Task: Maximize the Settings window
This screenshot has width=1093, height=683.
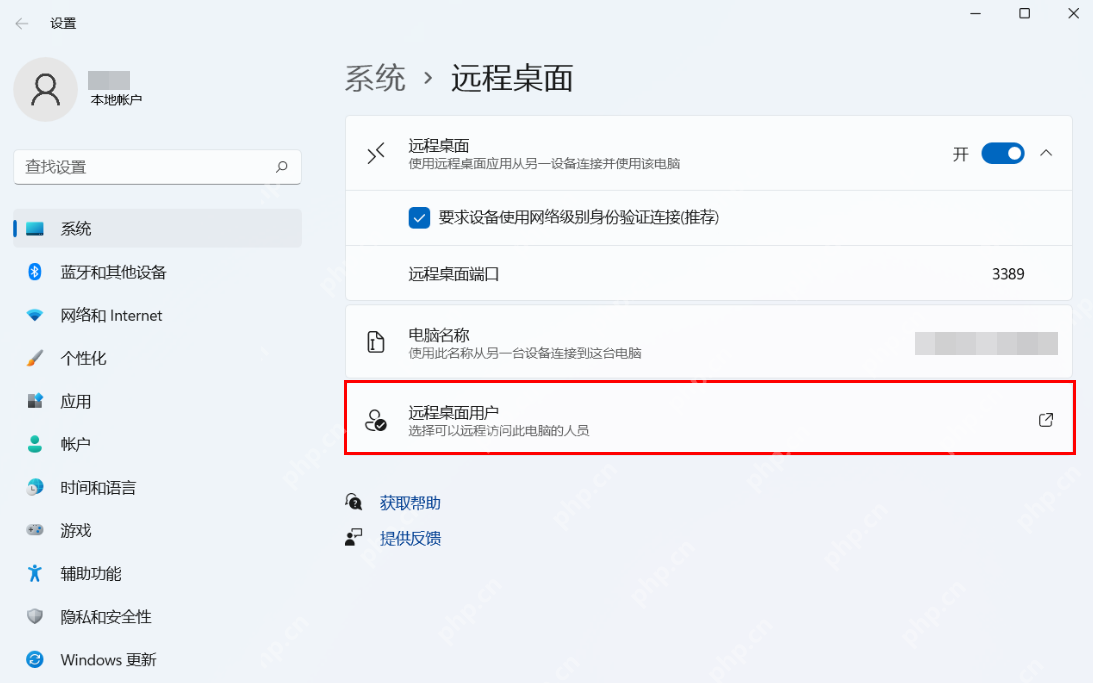Action: pos(1024,13)
